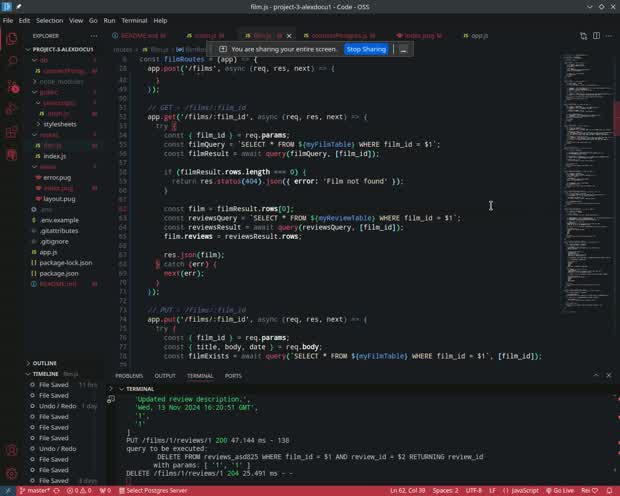Open the Source Control view

12,86
